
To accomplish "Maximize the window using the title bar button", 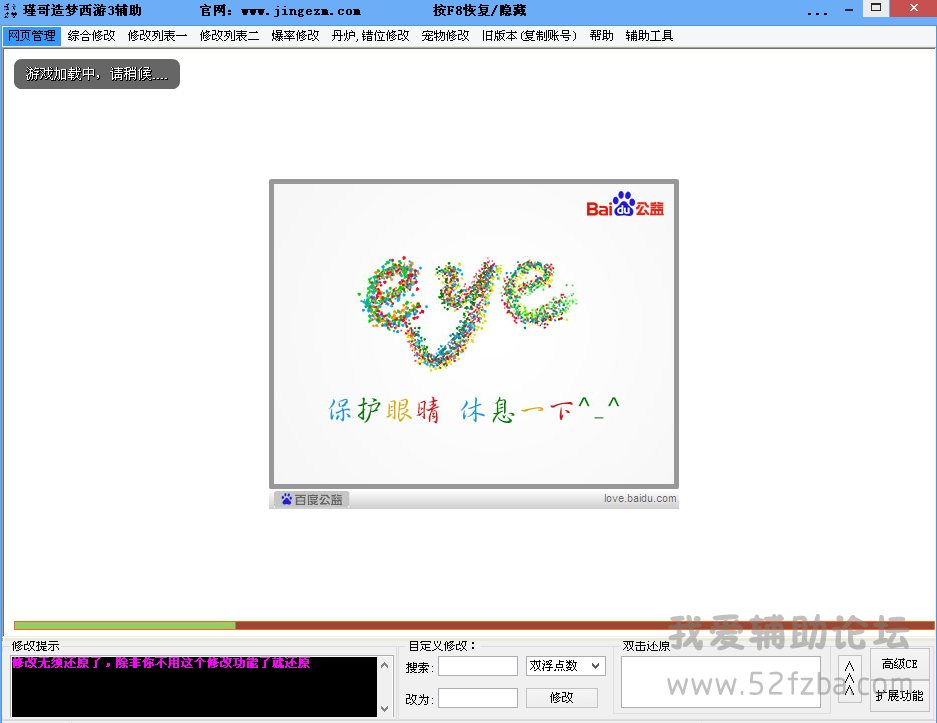I will click(876, 9).
